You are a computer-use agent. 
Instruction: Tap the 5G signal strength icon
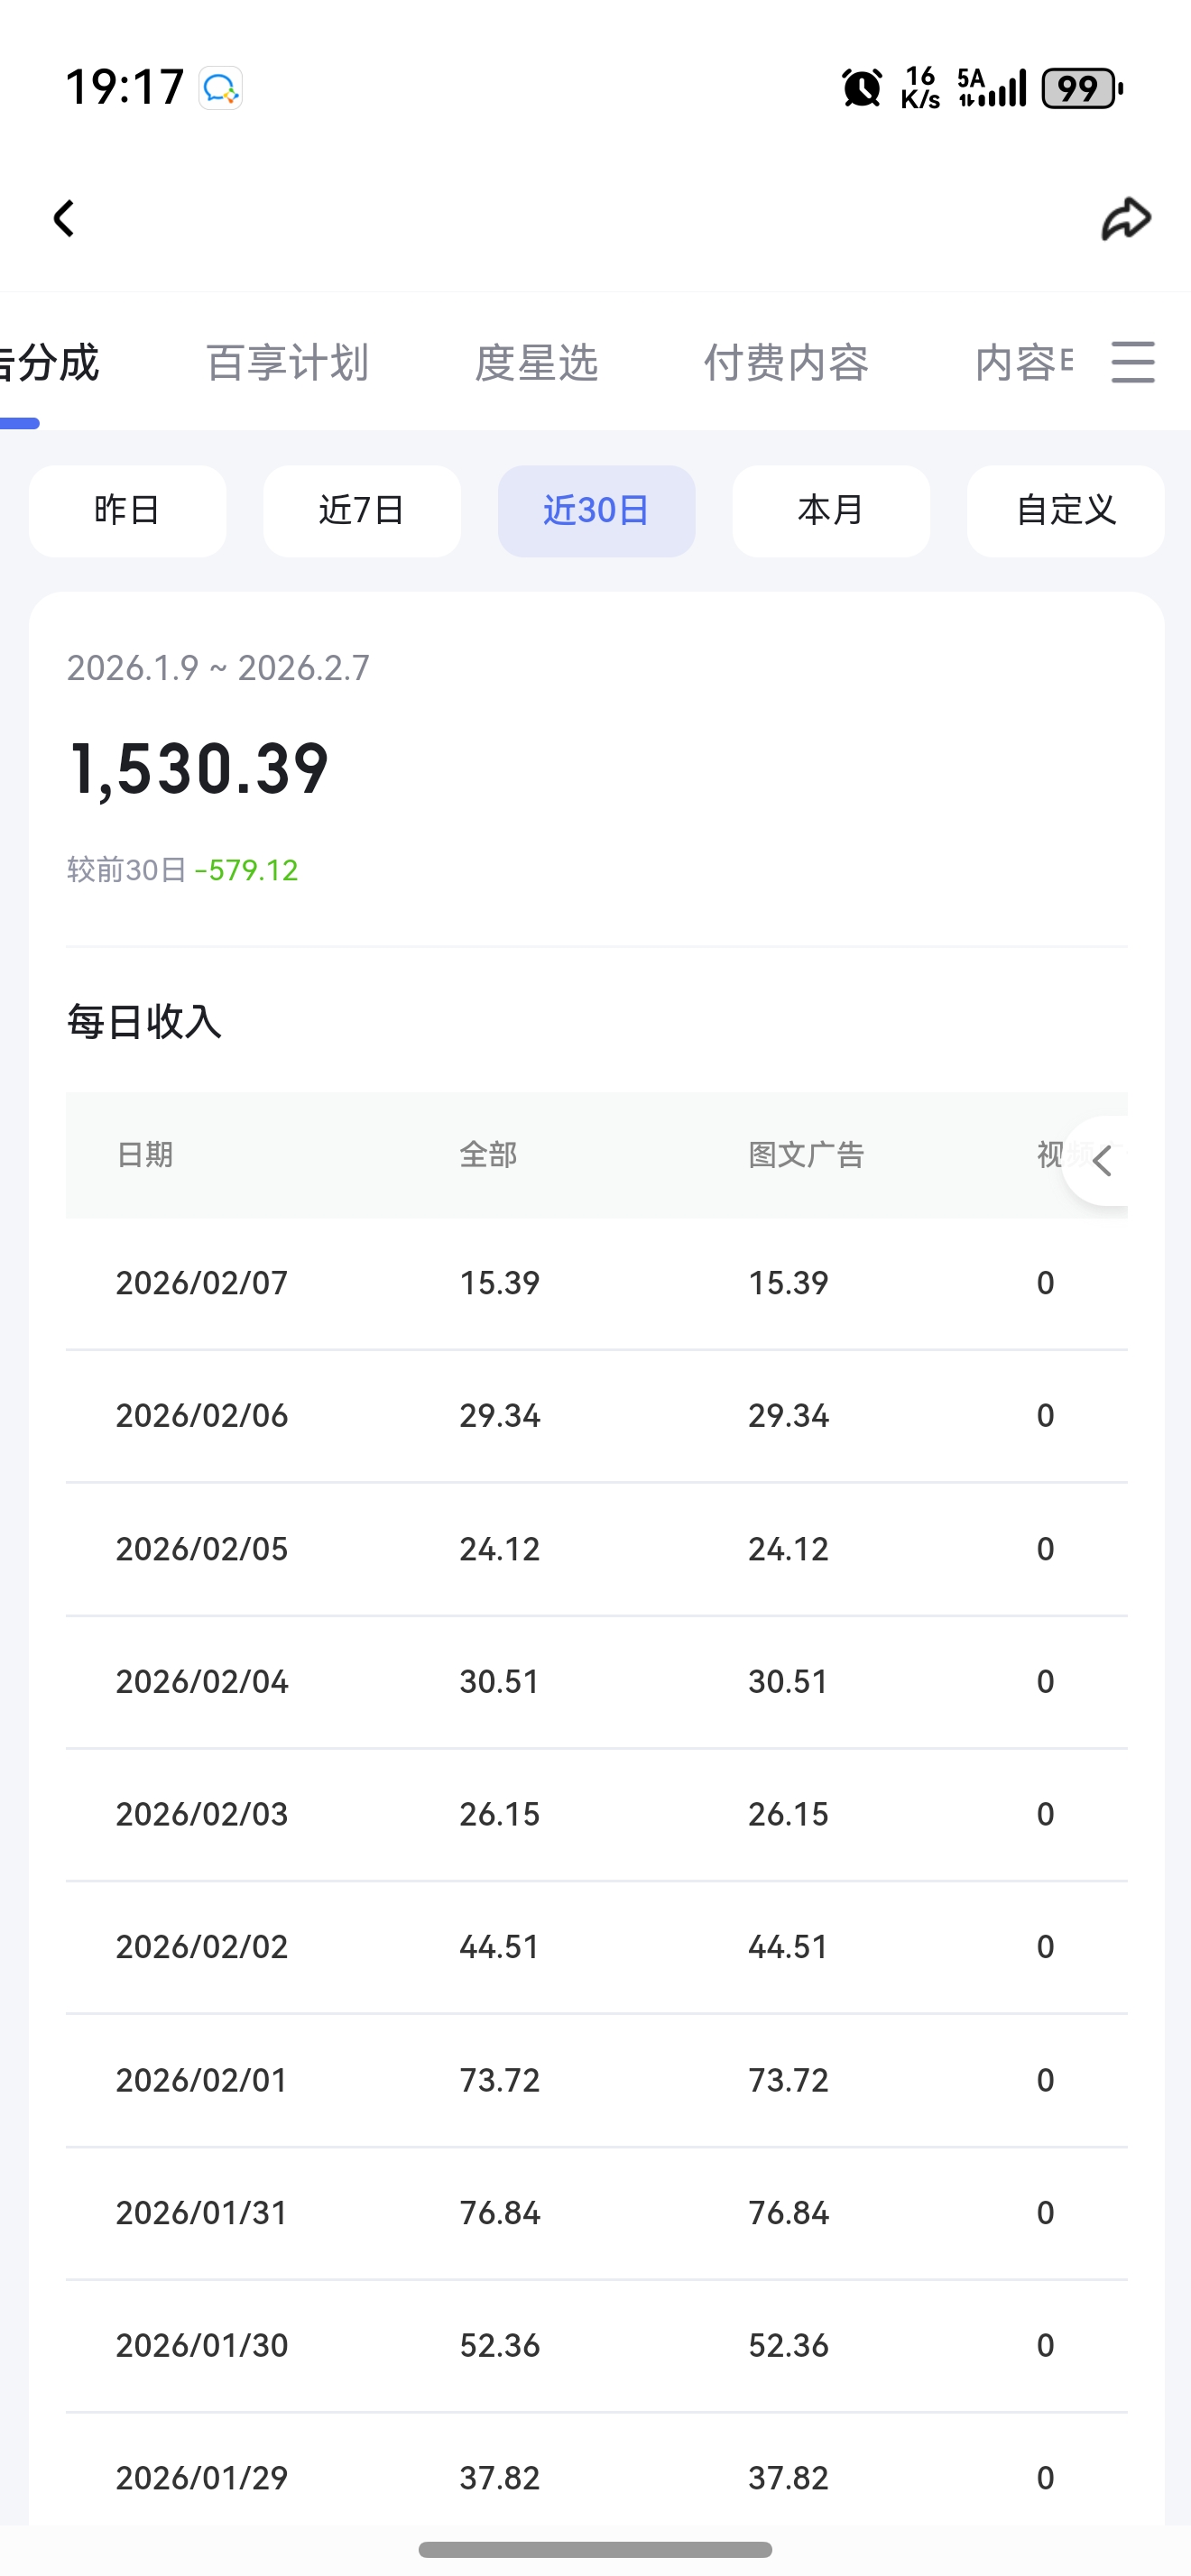point(991,88)
